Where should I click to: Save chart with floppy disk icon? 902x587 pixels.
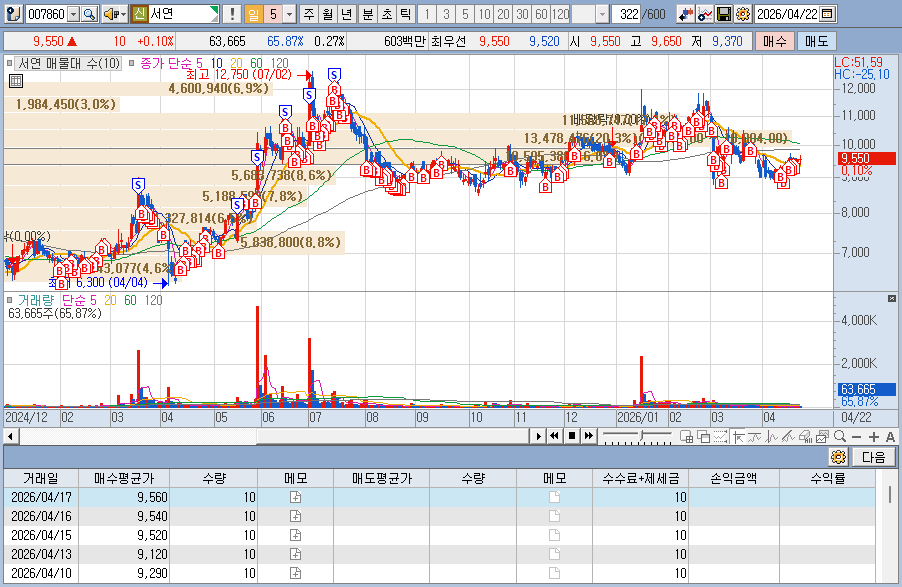tap(724, 14)
